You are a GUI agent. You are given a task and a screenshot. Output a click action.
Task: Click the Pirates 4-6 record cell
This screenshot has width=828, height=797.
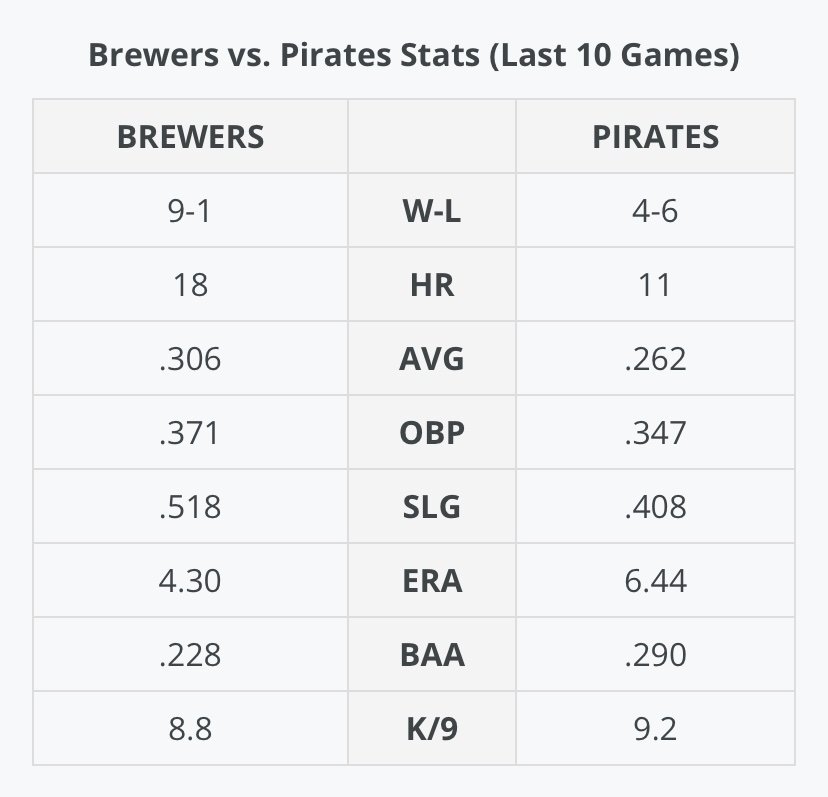click(655, 211)
